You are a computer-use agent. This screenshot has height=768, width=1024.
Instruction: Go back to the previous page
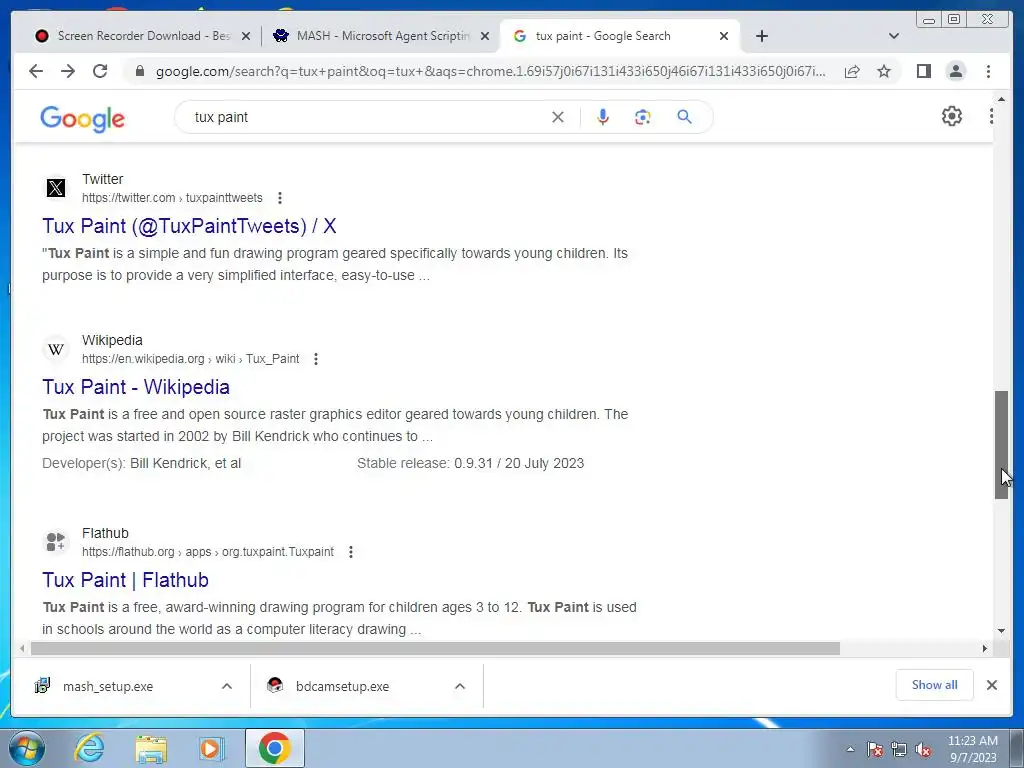(36, 71)
